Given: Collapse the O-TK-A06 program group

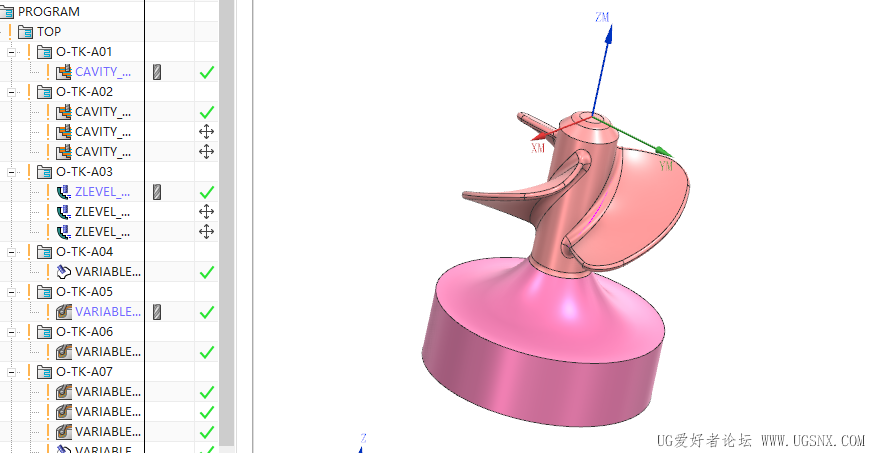Looking at the screenshot, I should [11, 332].
